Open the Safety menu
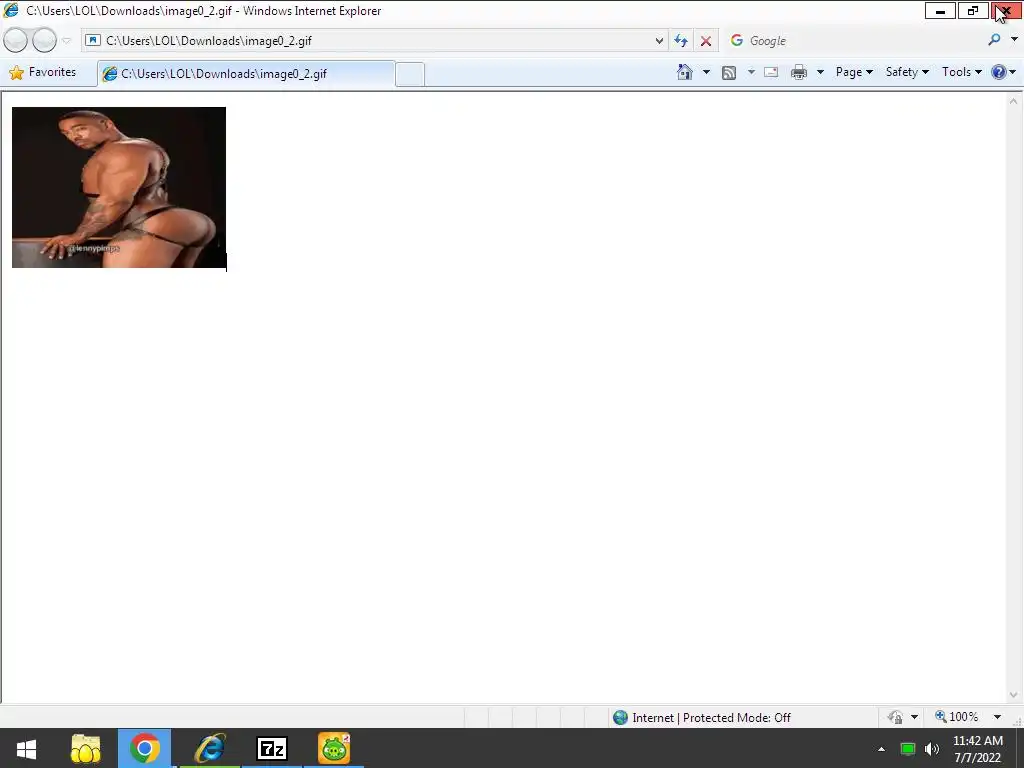This screenshot has height=768, width=1024. (x=907, y=72)
